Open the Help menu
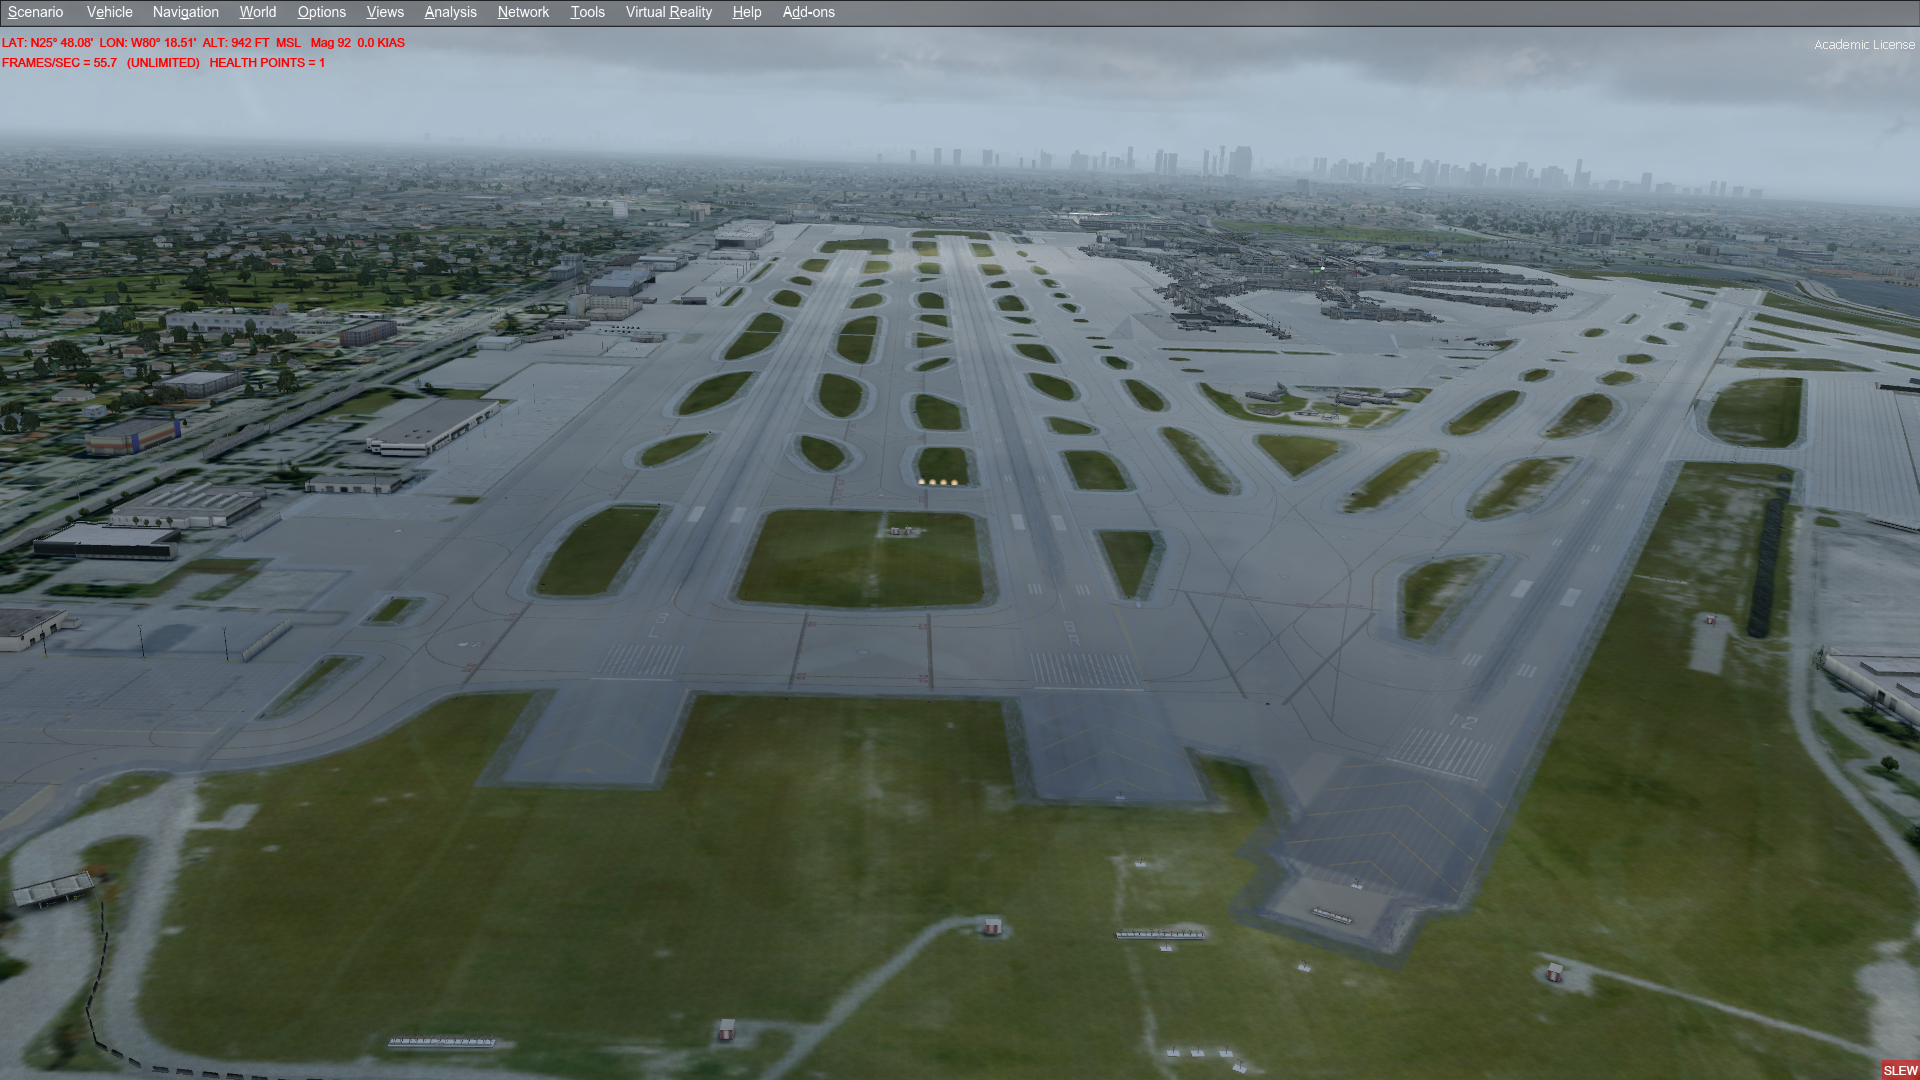 (746, 12)
